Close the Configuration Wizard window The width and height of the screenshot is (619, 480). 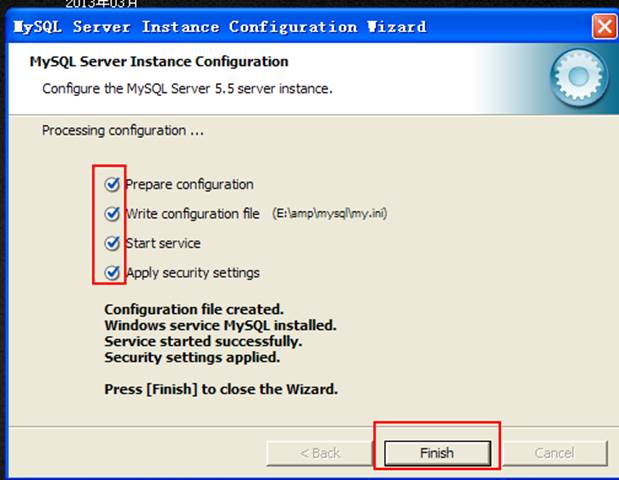(x=603, y=26)
